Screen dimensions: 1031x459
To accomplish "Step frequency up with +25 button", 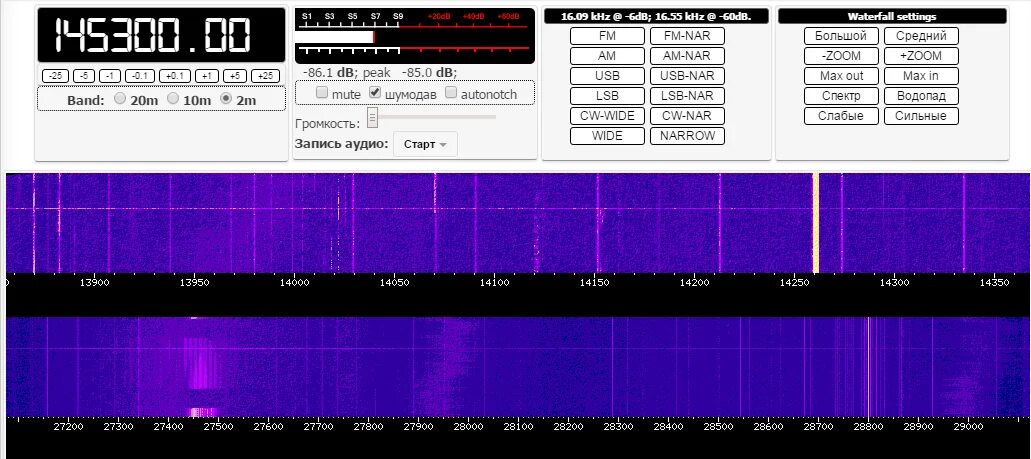I will click(265, 76).
